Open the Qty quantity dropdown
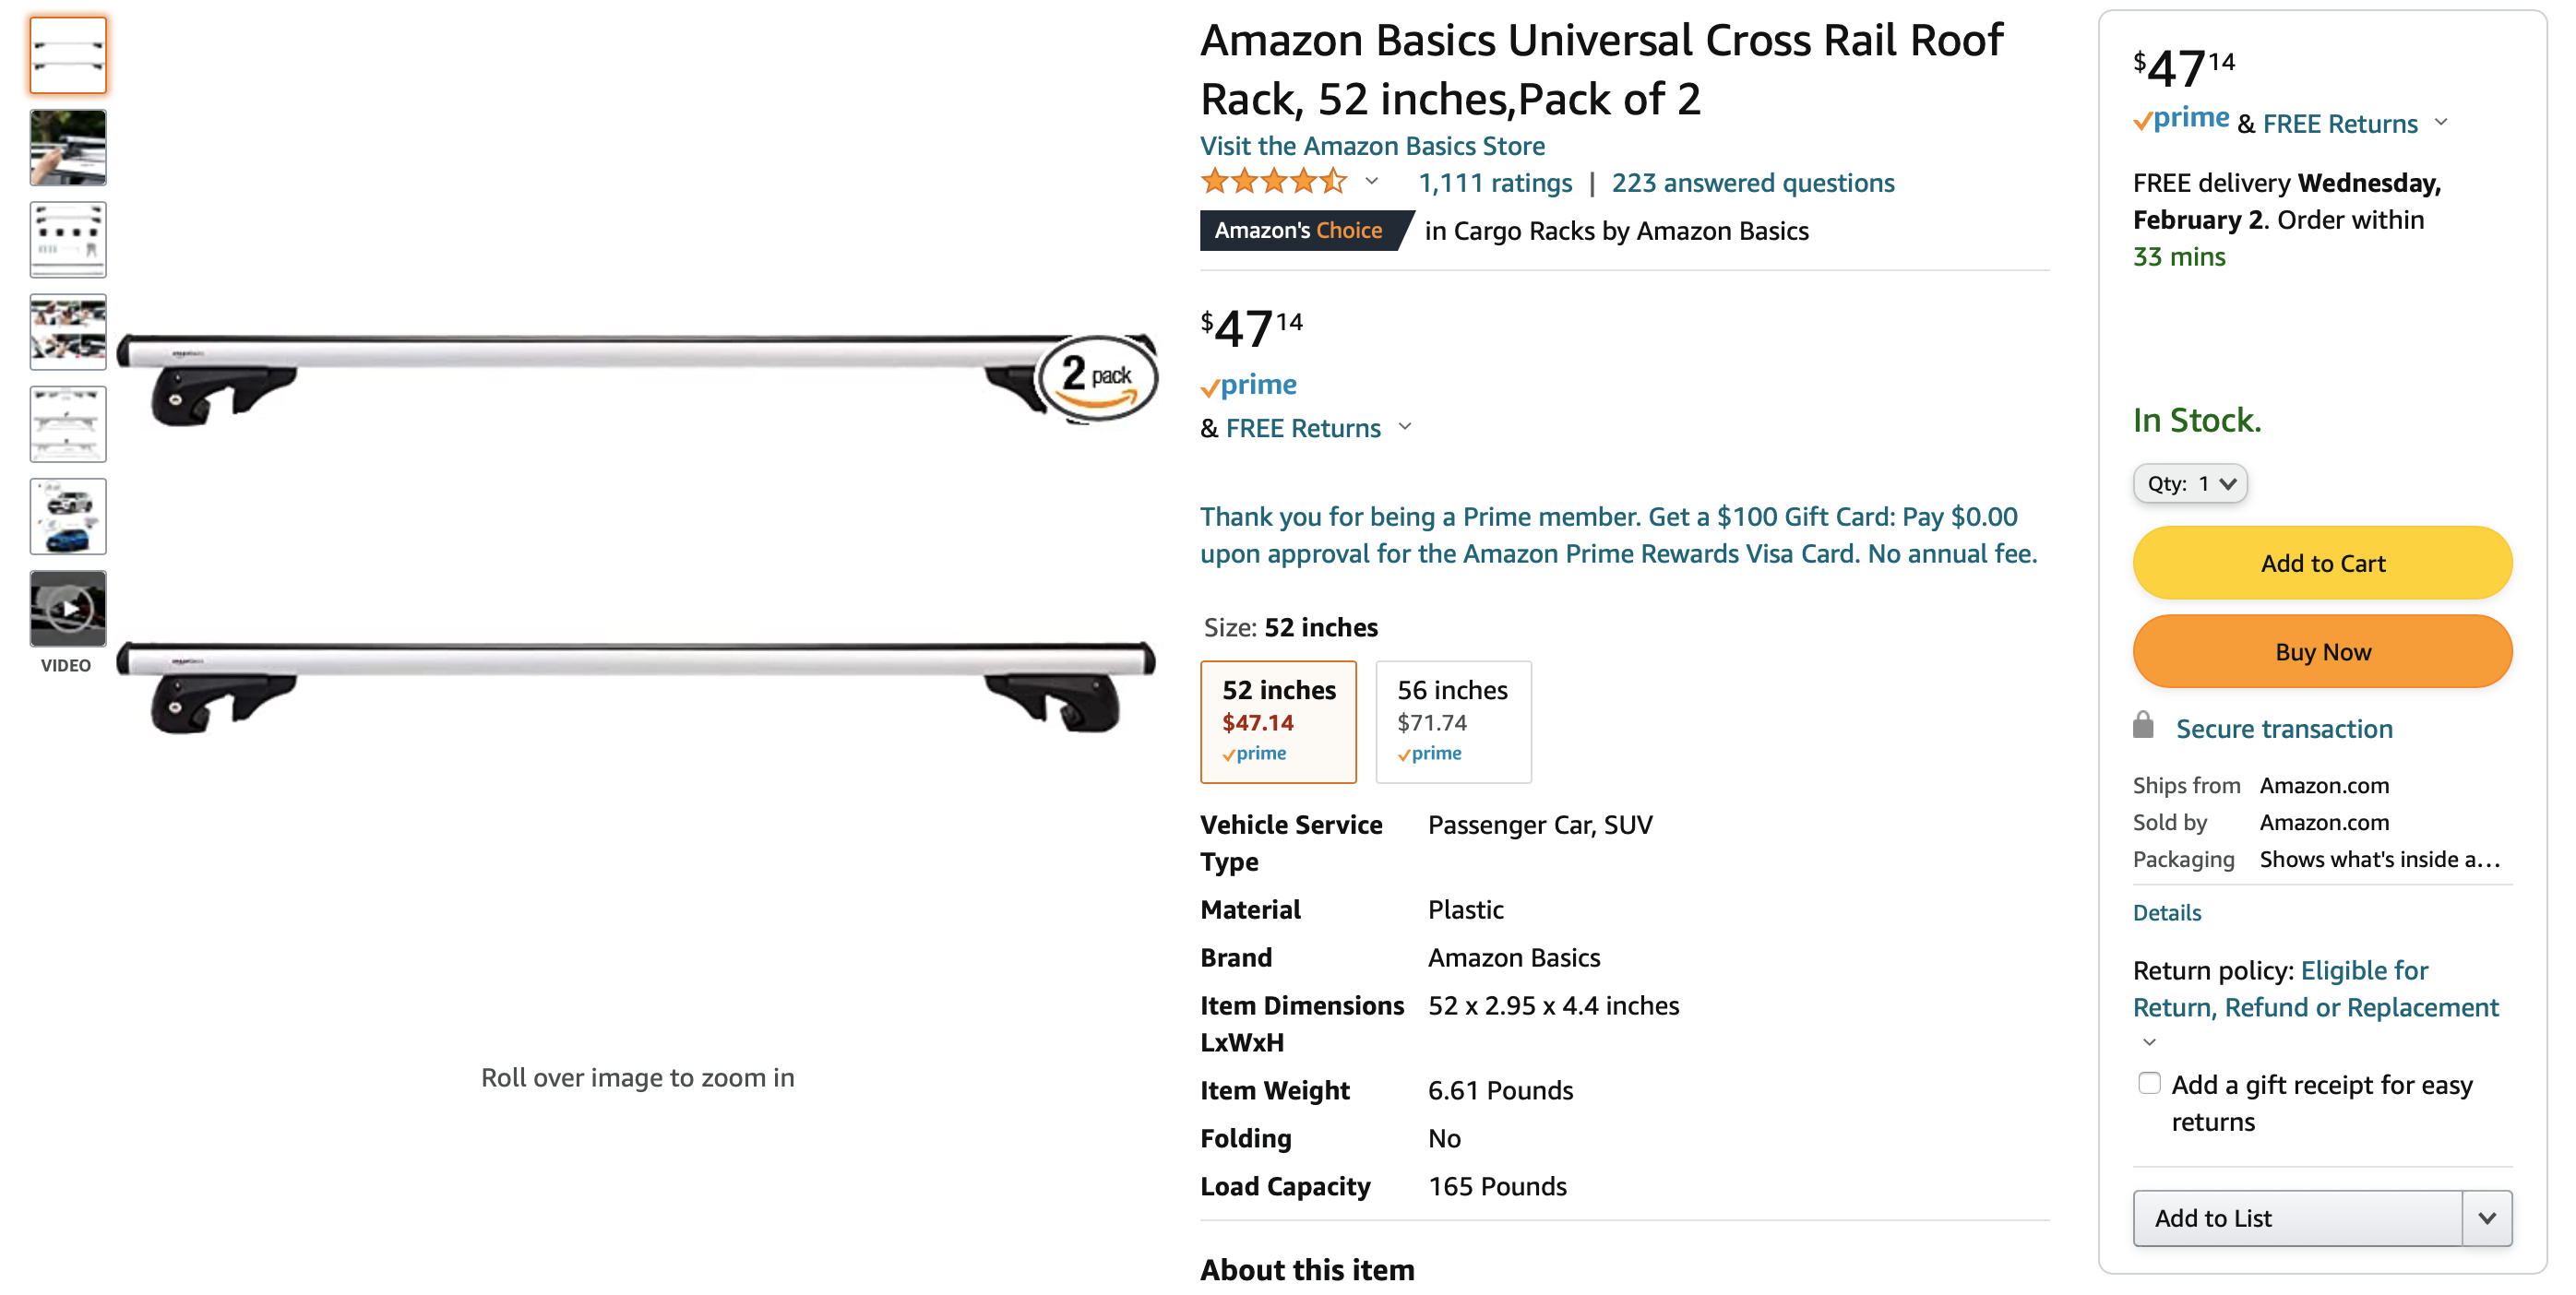The height and width of the screenshot is (1295, 2576). (2190, 483)
